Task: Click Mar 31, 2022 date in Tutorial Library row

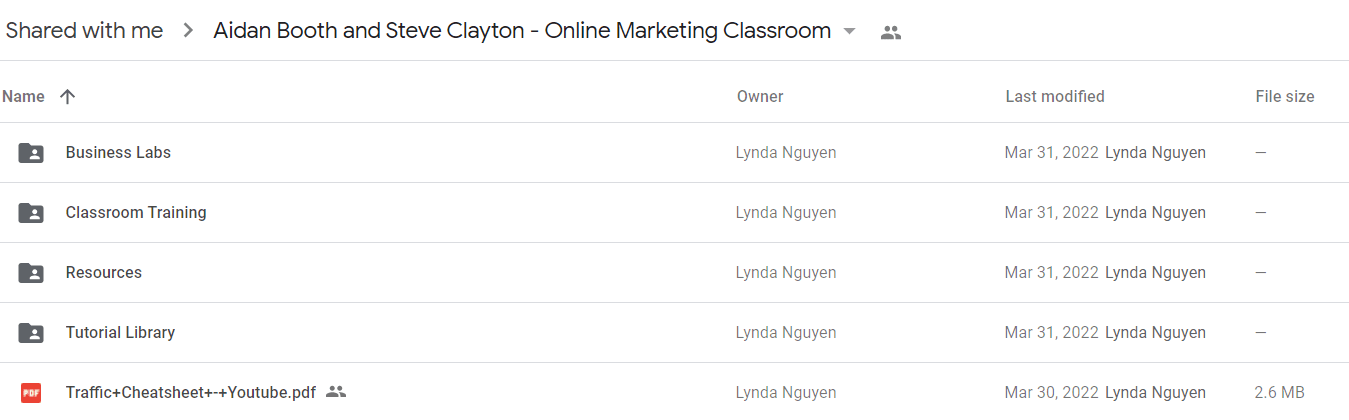Action: 1051,333
